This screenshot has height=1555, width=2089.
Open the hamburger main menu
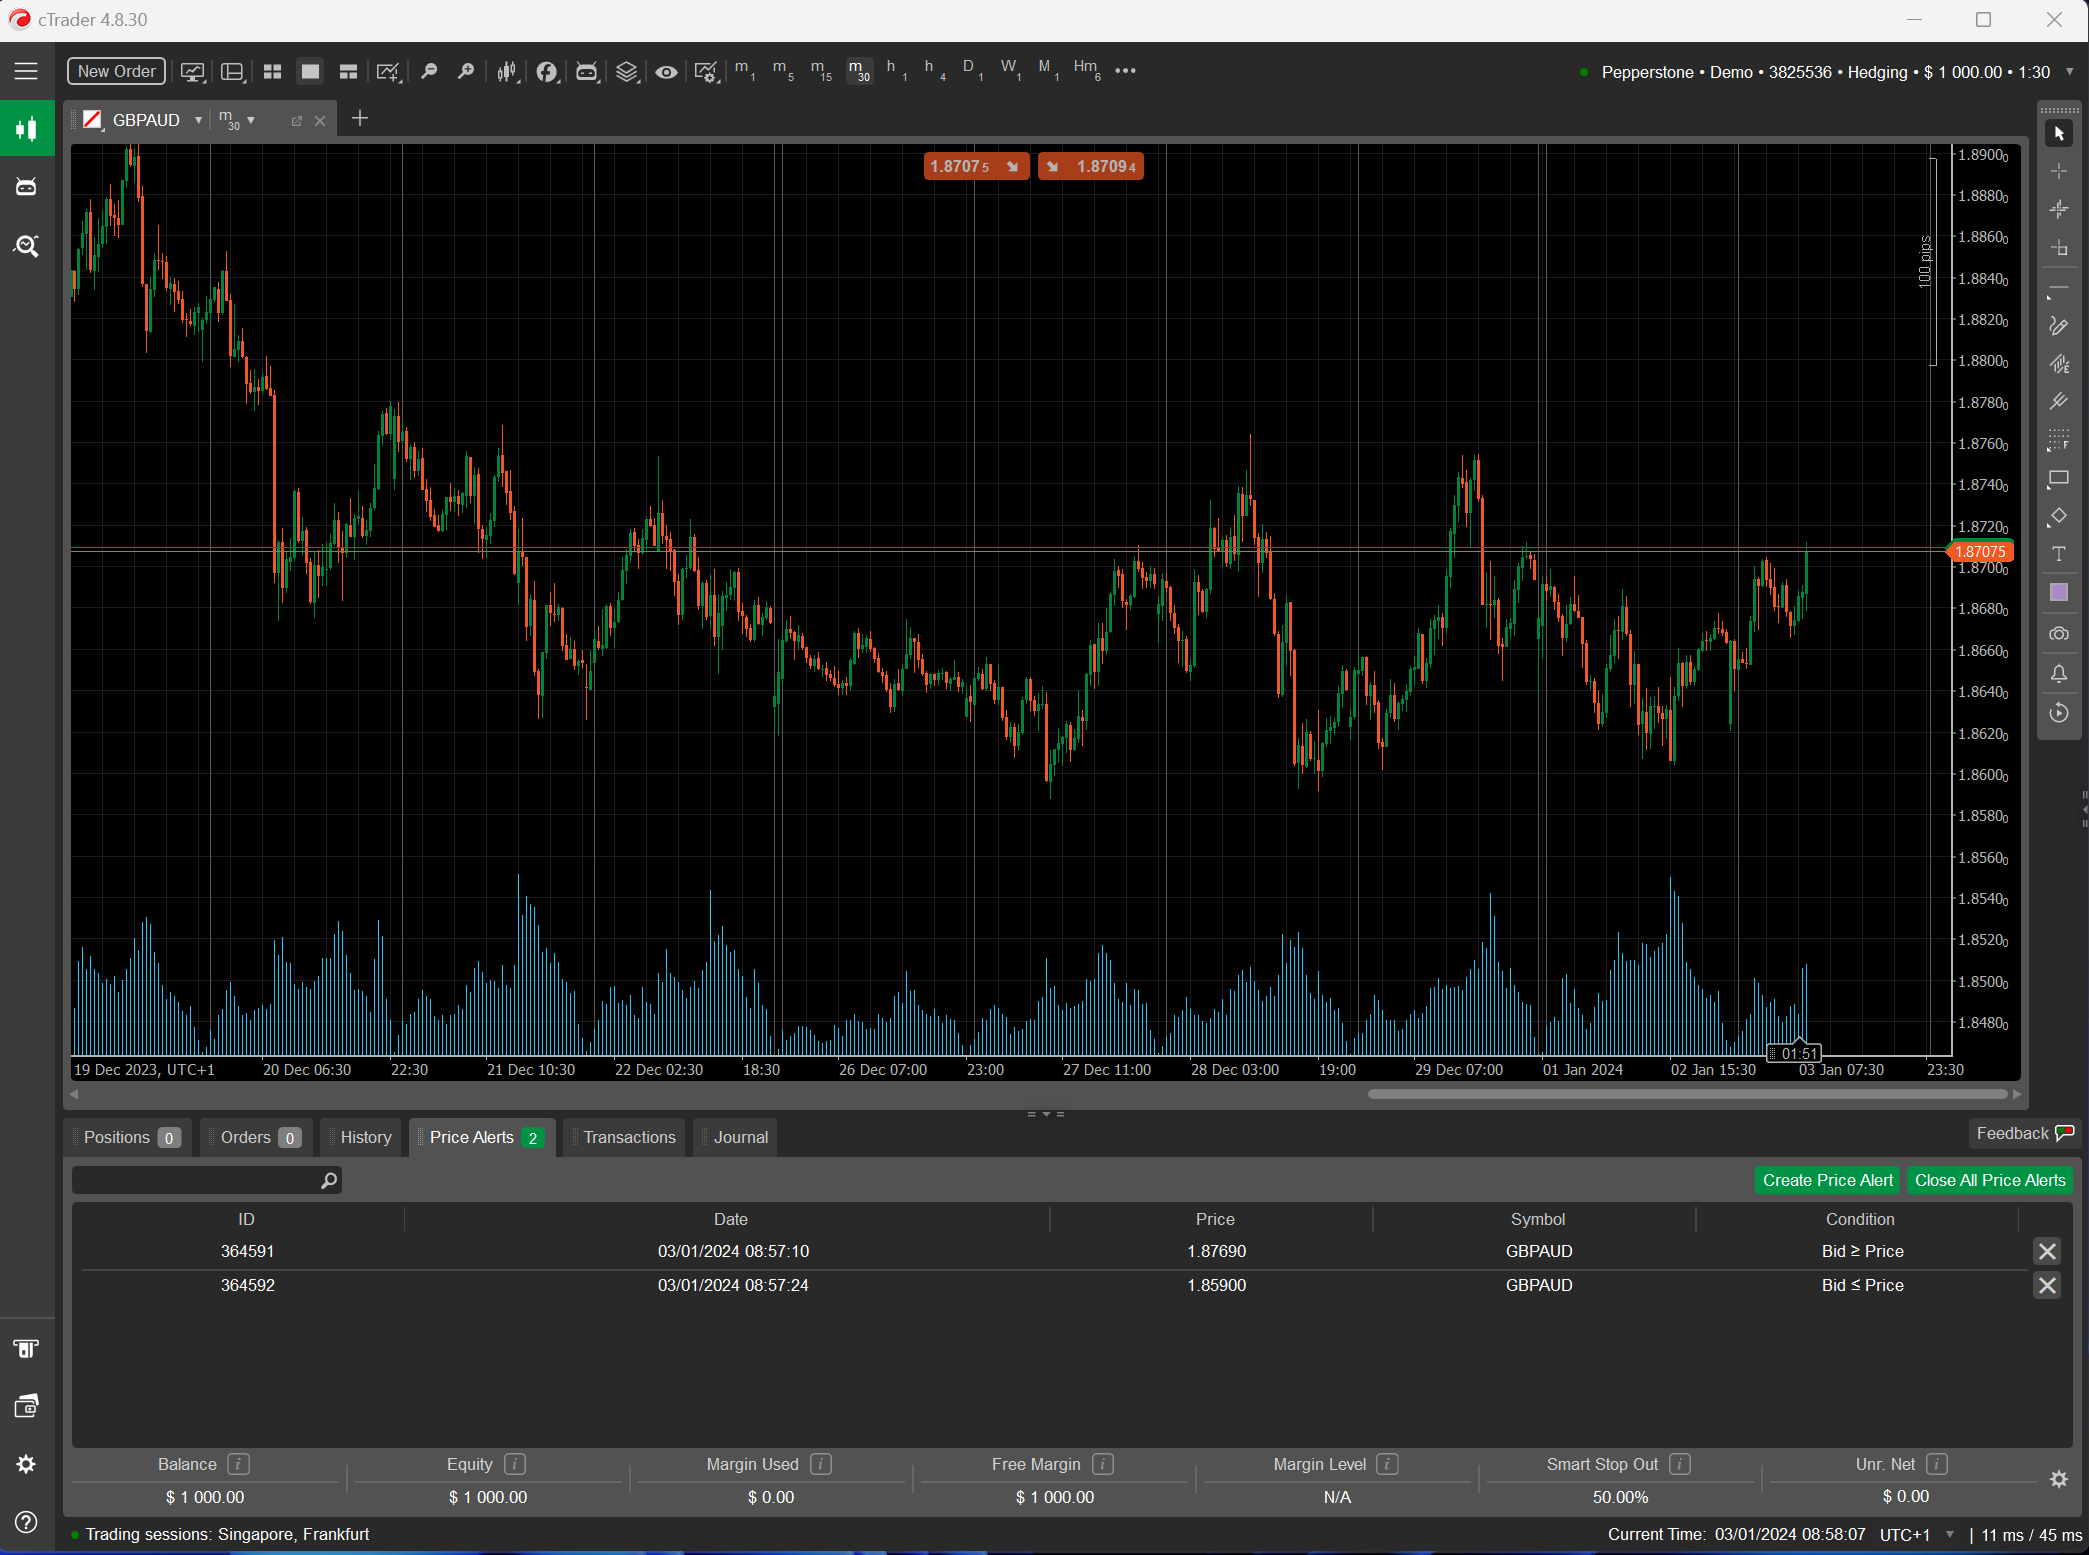tap(26, 71)
